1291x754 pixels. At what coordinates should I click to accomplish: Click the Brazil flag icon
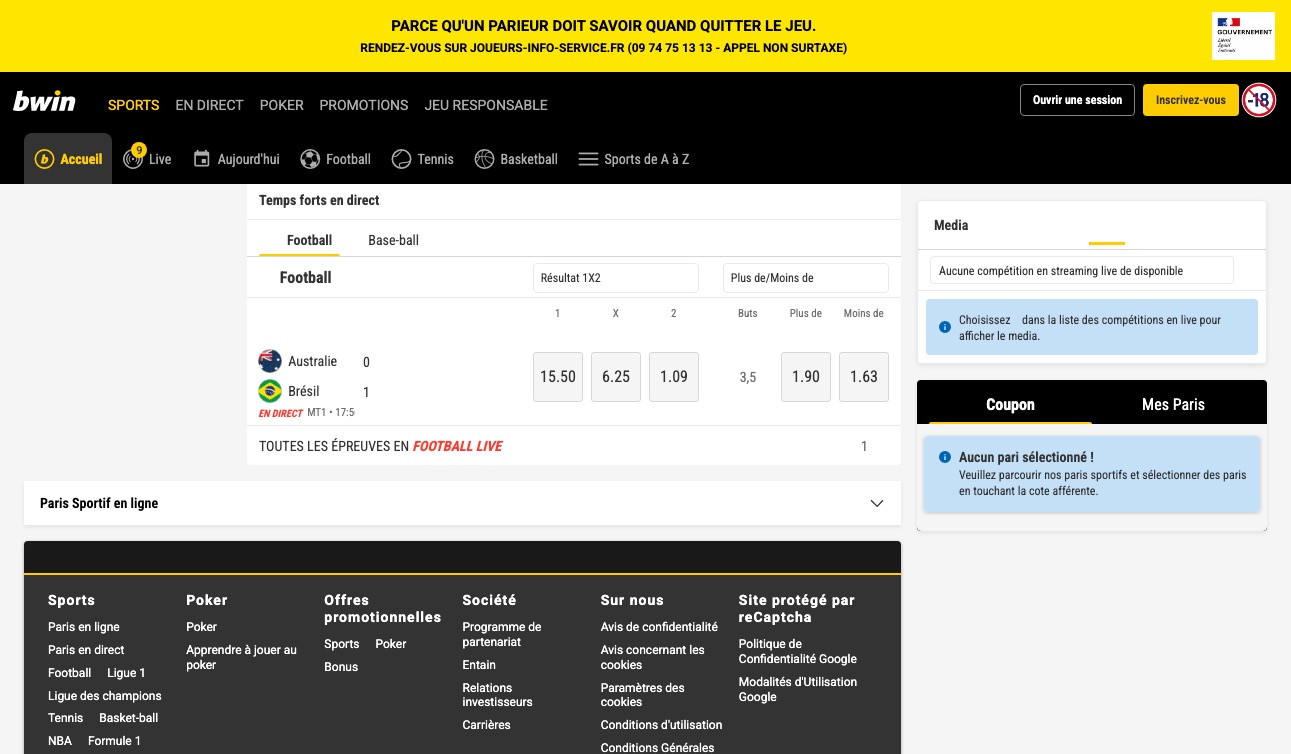tap(270, 391)
